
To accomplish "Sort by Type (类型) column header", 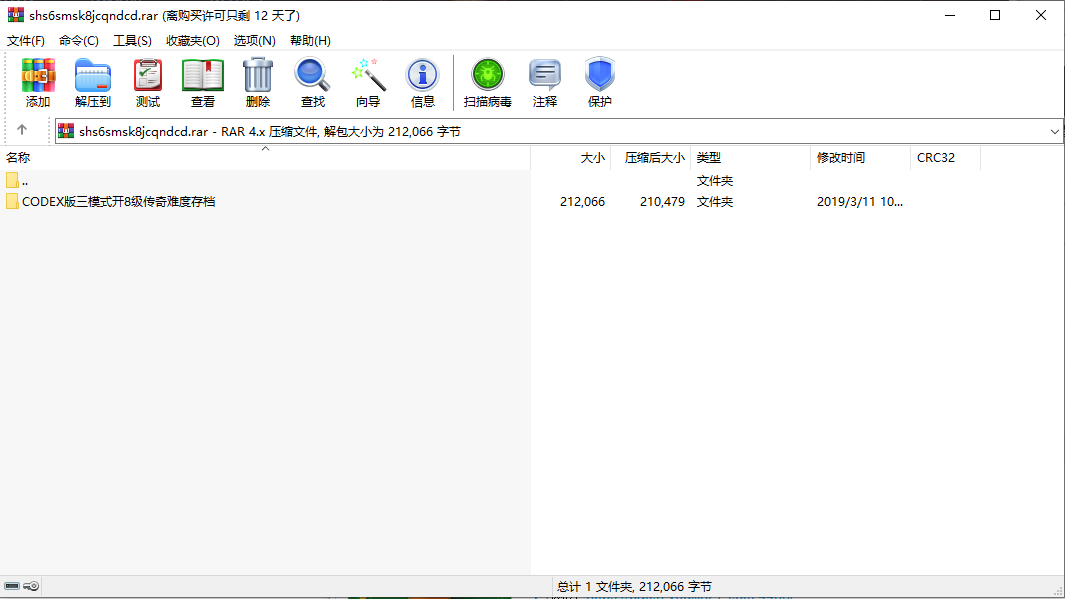I will (751, 158).
